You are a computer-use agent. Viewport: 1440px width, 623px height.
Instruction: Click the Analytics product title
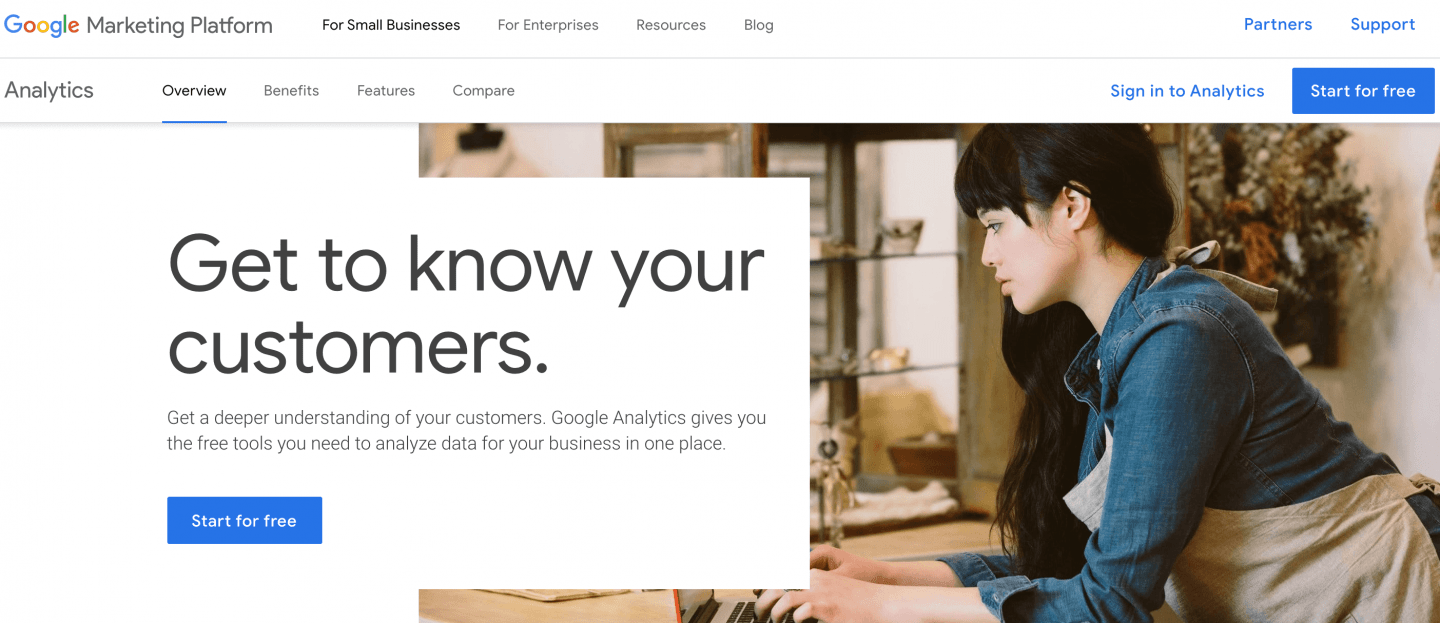point(49,90)
